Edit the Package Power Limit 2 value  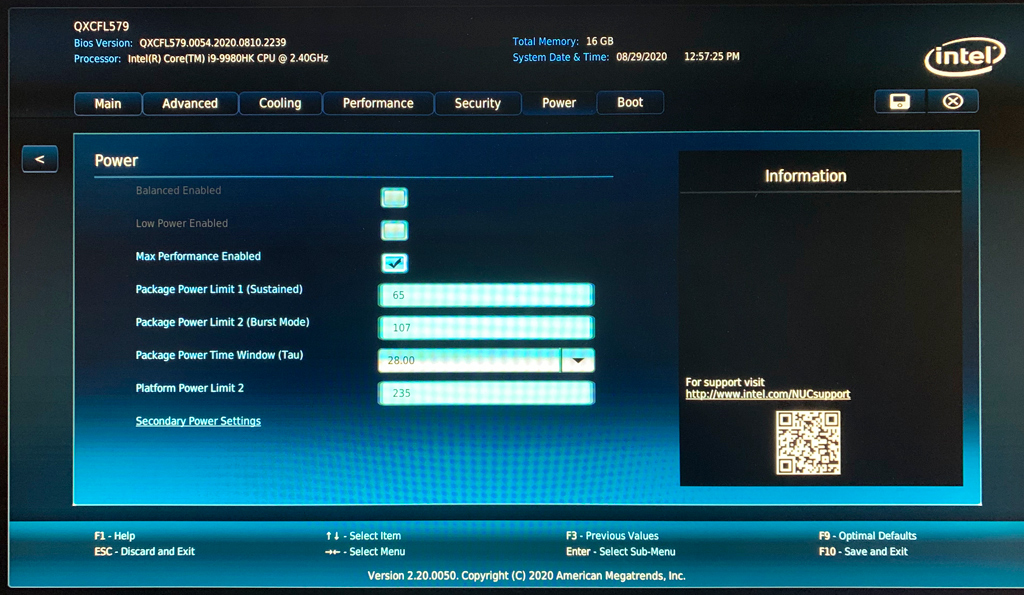point(485,327)
